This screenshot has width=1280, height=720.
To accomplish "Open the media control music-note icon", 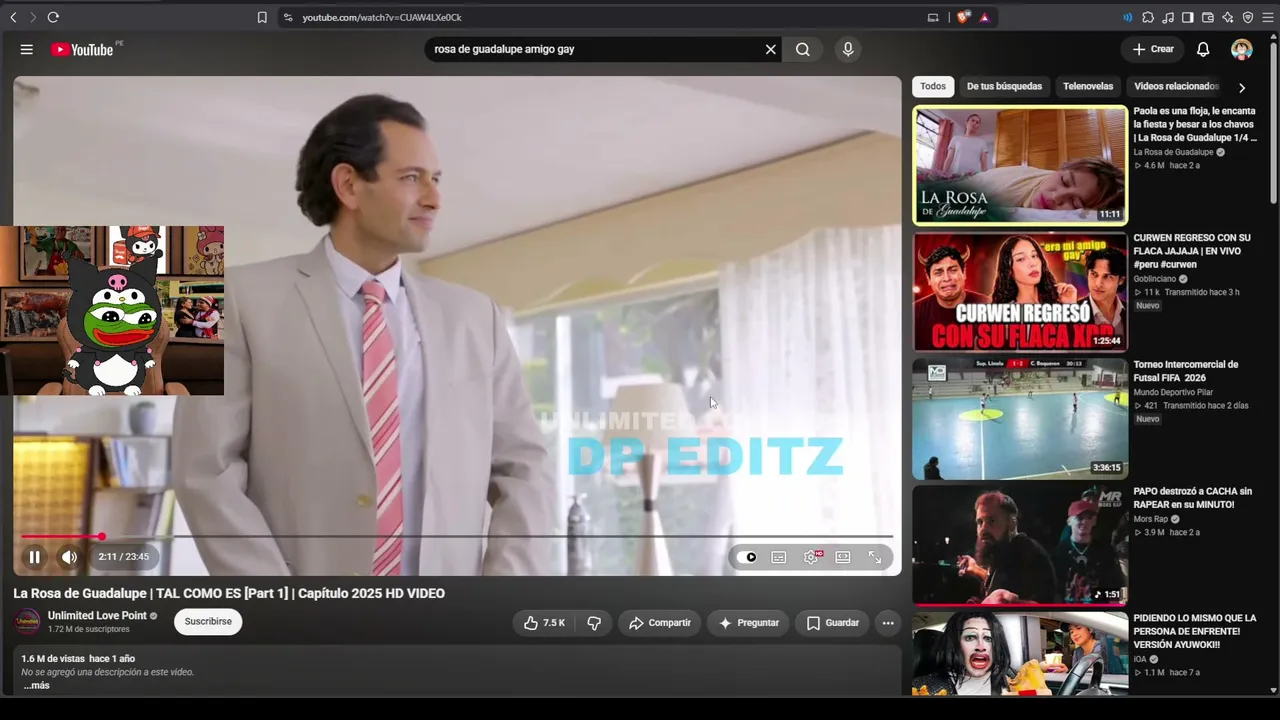I will pyautogui.click(x=1168, y=17).
